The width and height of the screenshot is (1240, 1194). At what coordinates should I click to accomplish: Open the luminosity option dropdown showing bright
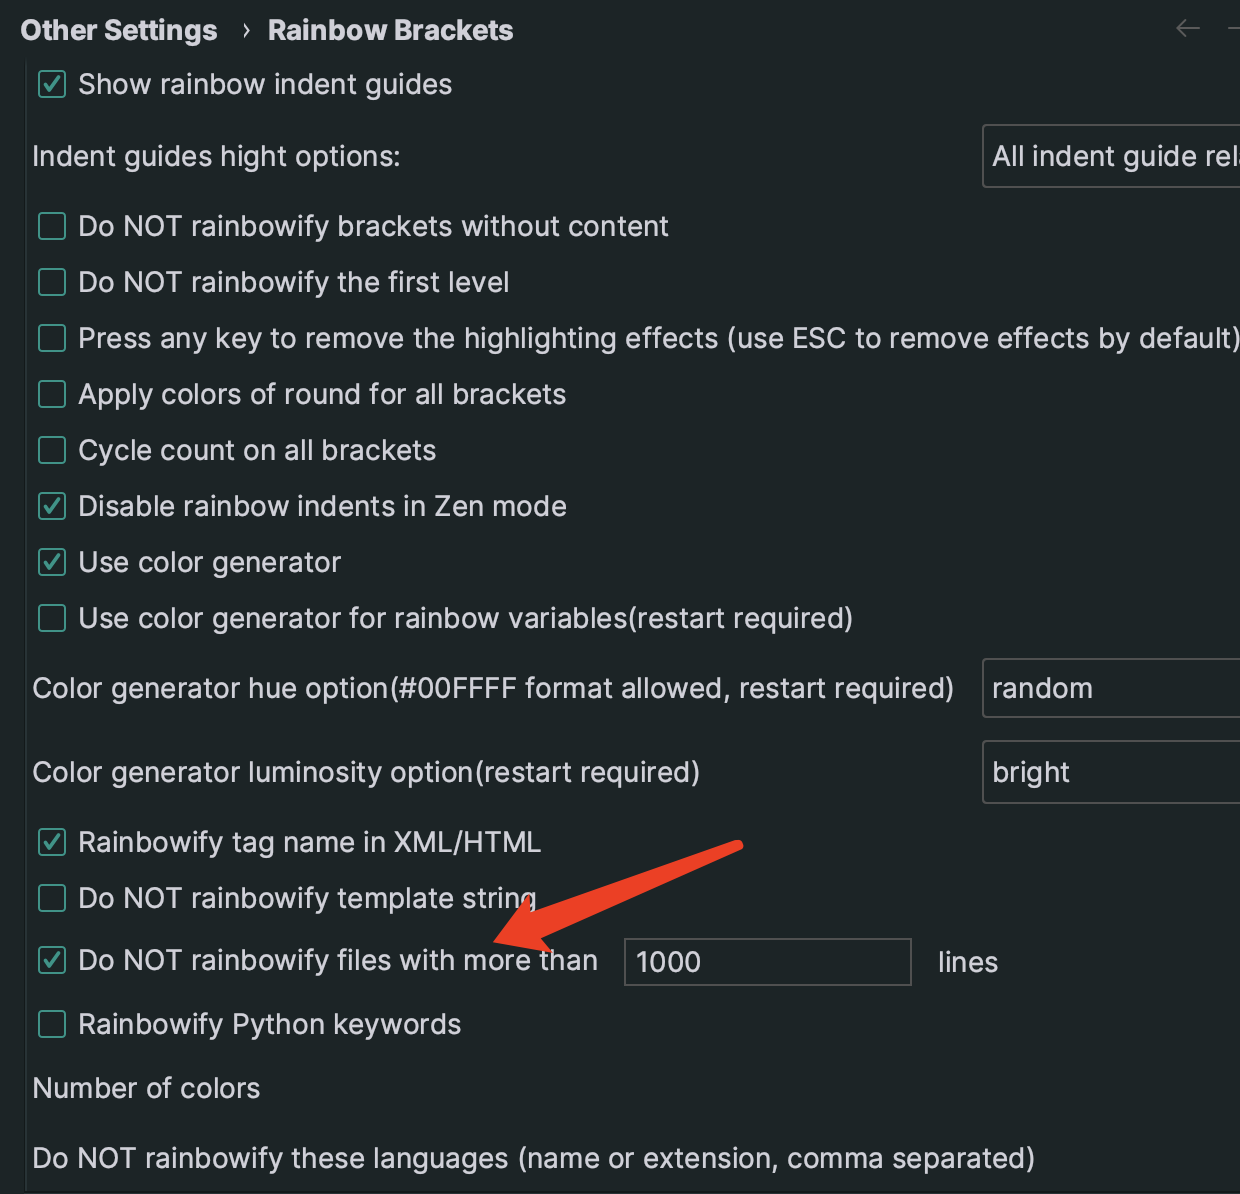pyautogui.click(x=1110, y=772)
